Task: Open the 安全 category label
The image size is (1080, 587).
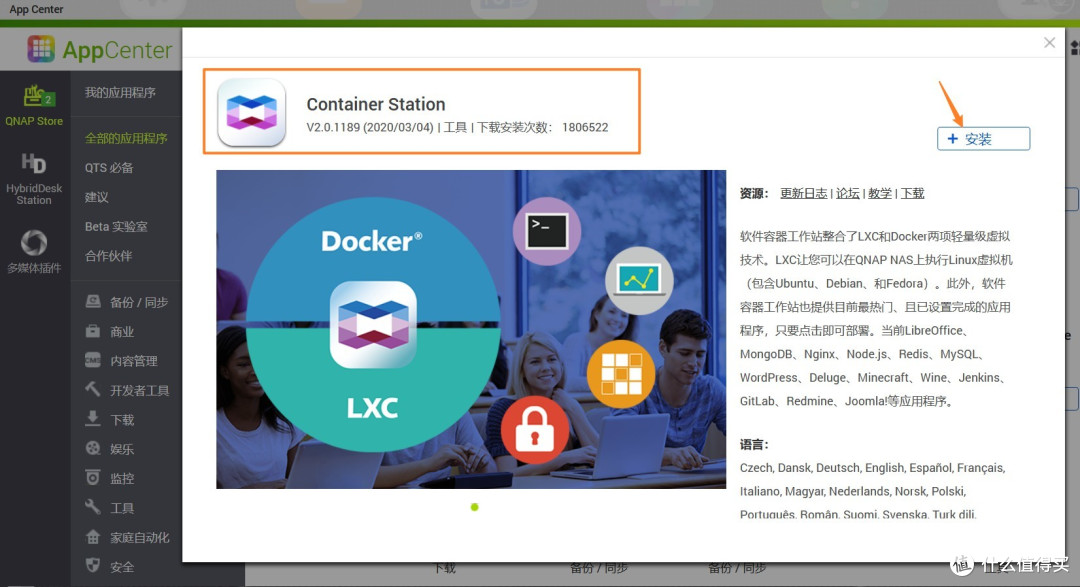Action: (x=122, y=567)
